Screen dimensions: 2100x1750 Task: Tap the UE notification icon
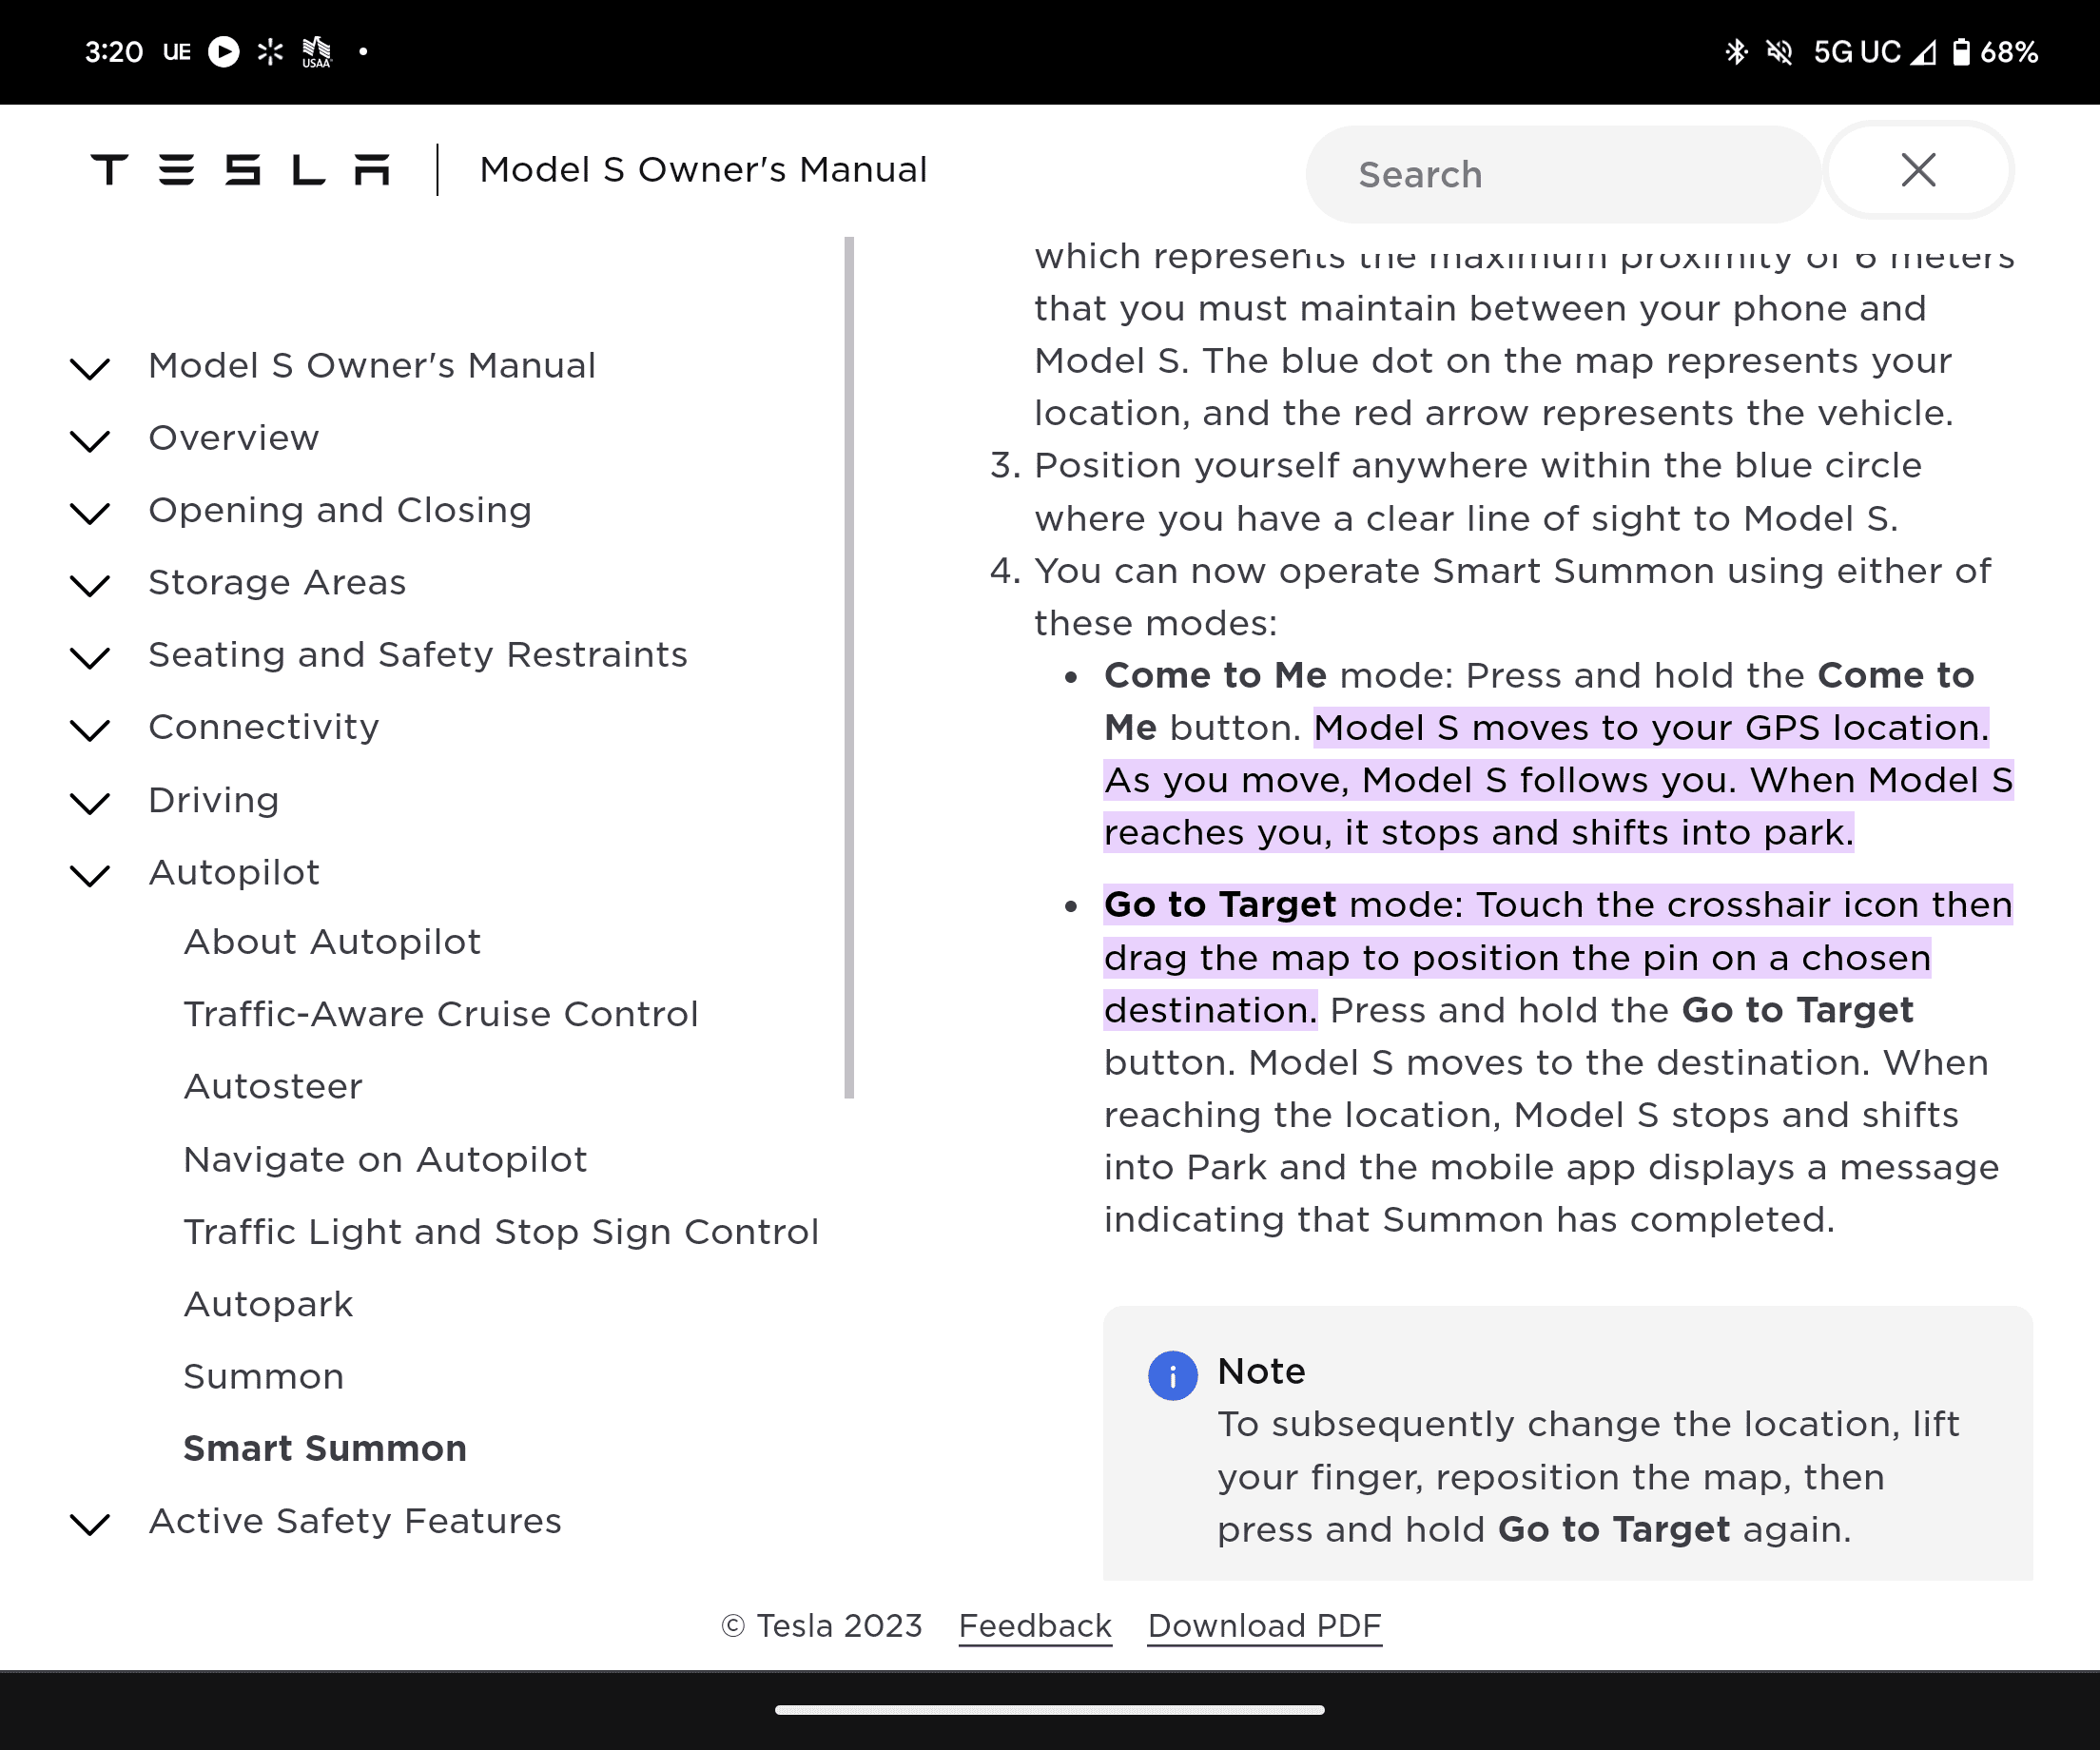pos(177,52)
